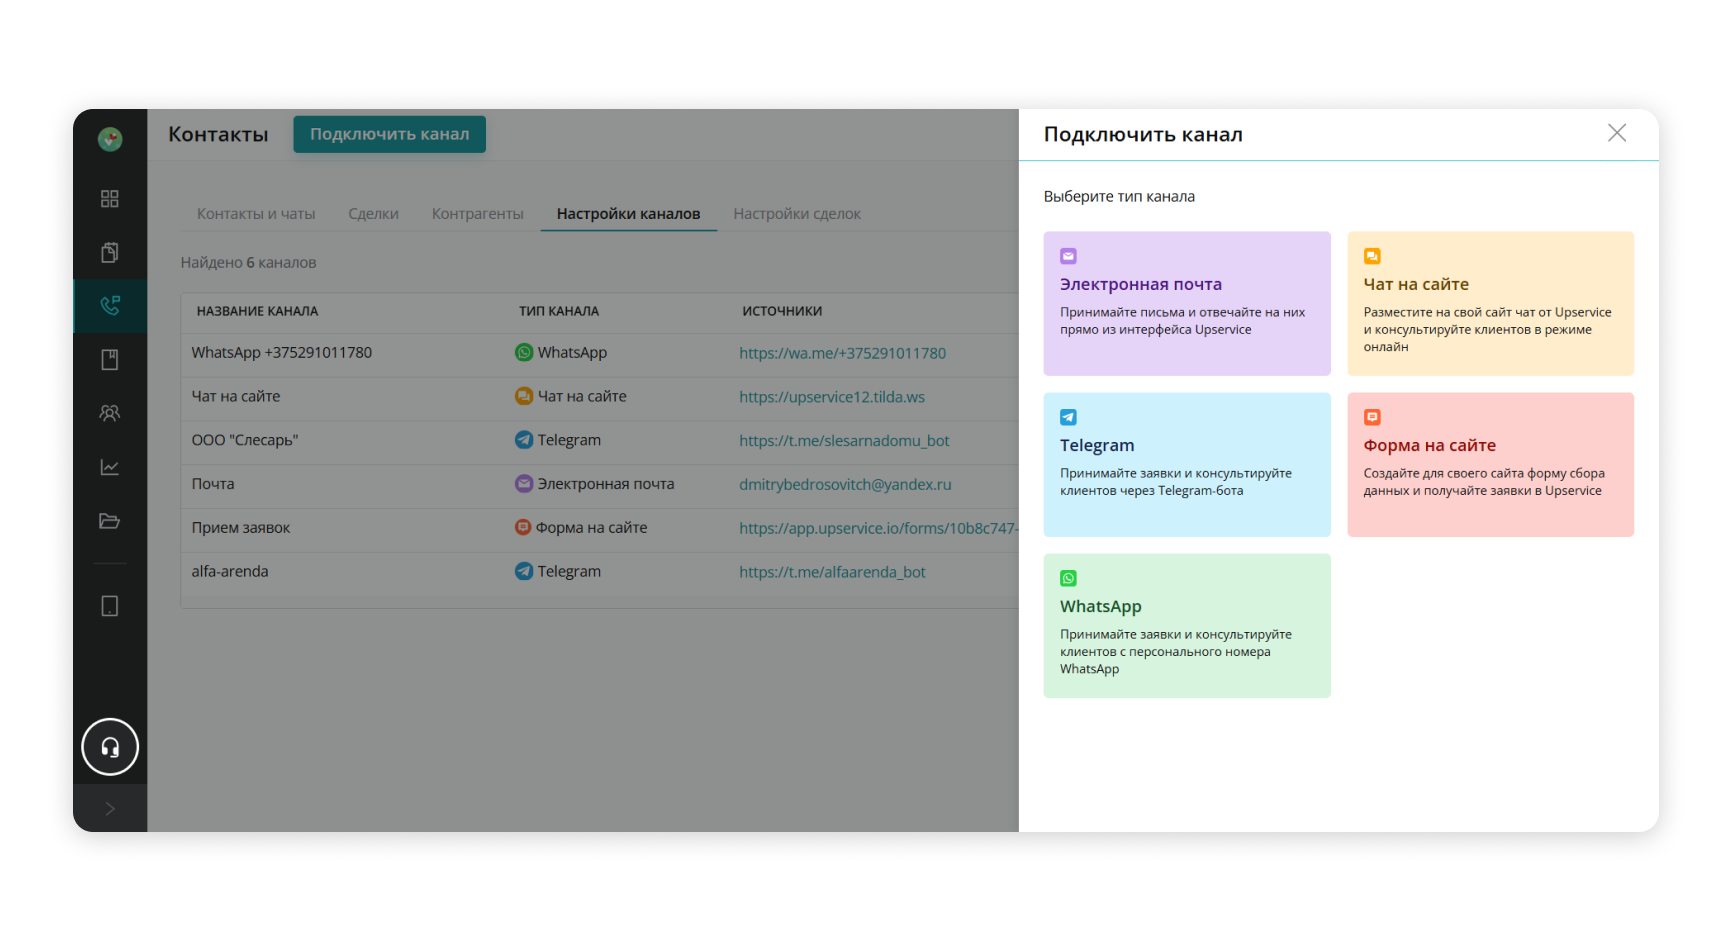Choose the WhatsApp channel card
Image resolution: width=1732 pixels, height=942 pixels.
[x=1187, y=626]
